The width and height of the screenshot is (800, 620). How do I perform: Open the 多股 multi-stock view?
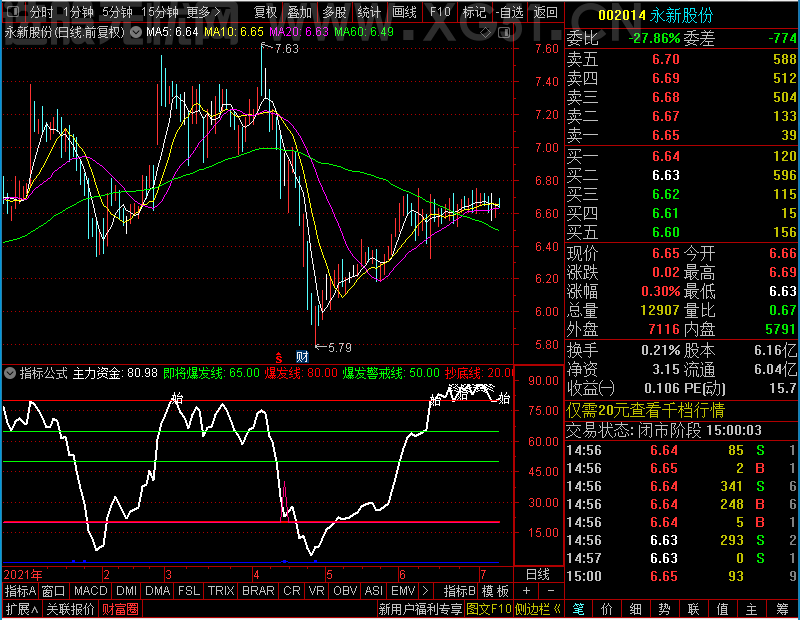click(x=334, y=12)
